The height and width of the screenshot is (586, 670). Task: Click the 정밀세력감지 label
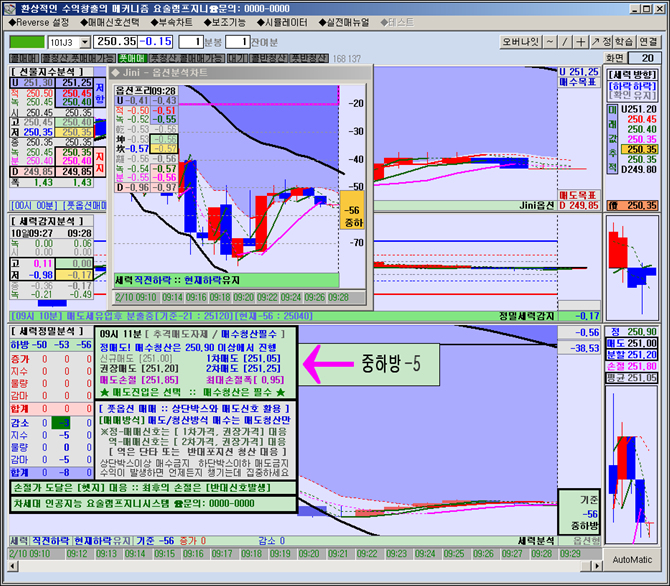tap(526, 316)
